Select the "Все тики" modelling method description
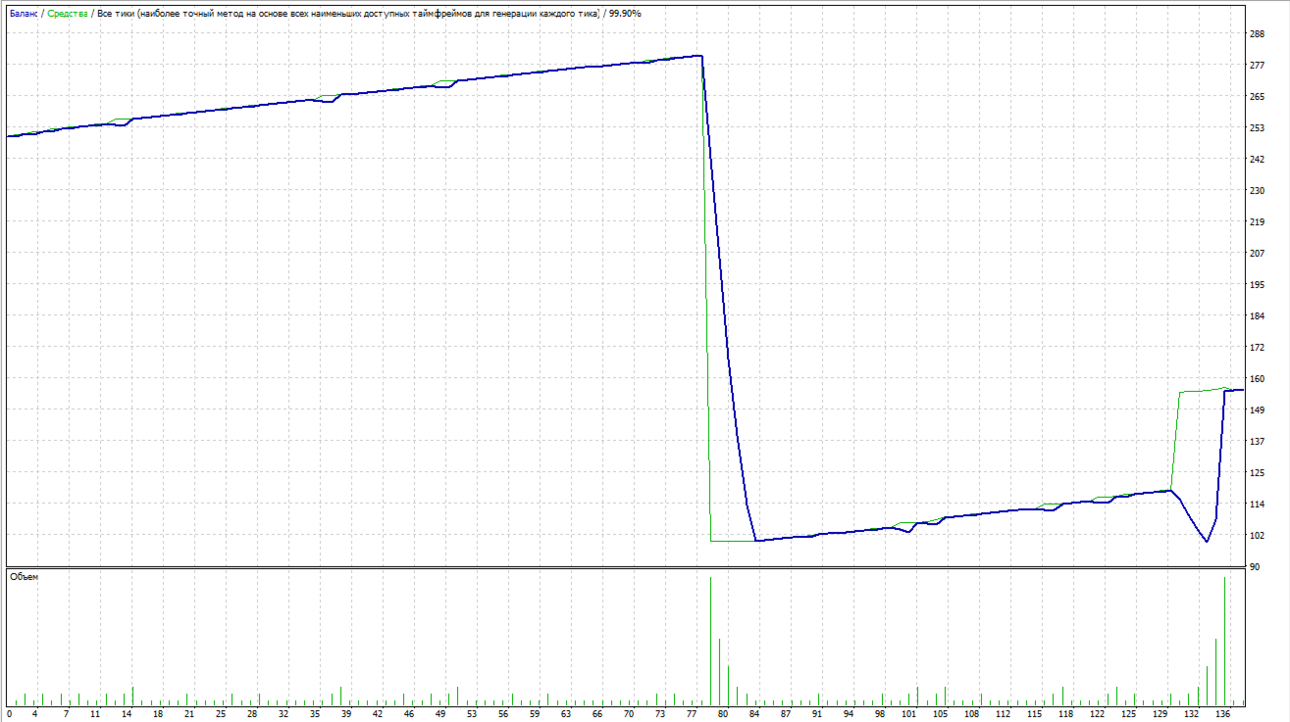 pos(349,14)
